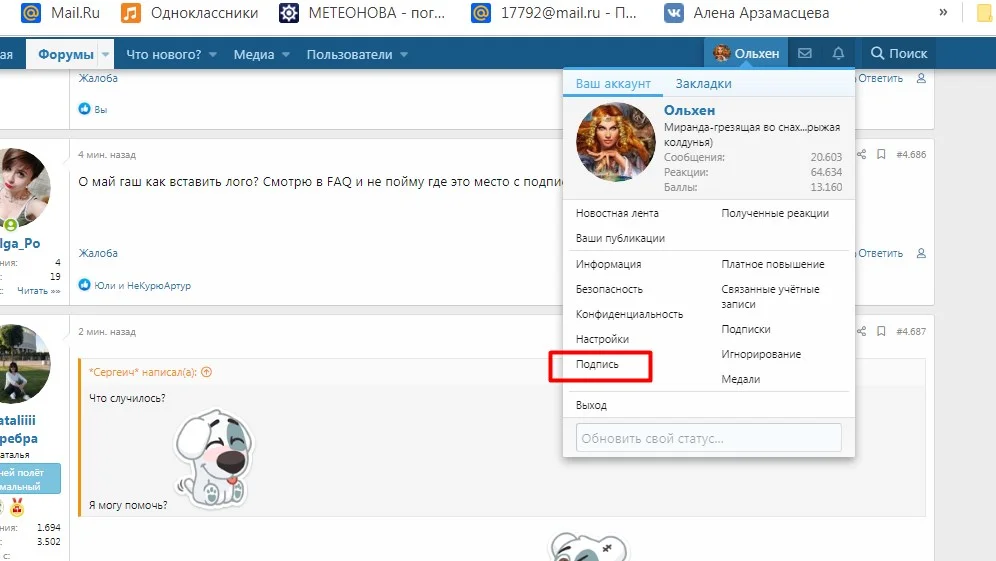The image size is (996, 561).
Task: Open the bell notifications icon
Action: point(838,53)
